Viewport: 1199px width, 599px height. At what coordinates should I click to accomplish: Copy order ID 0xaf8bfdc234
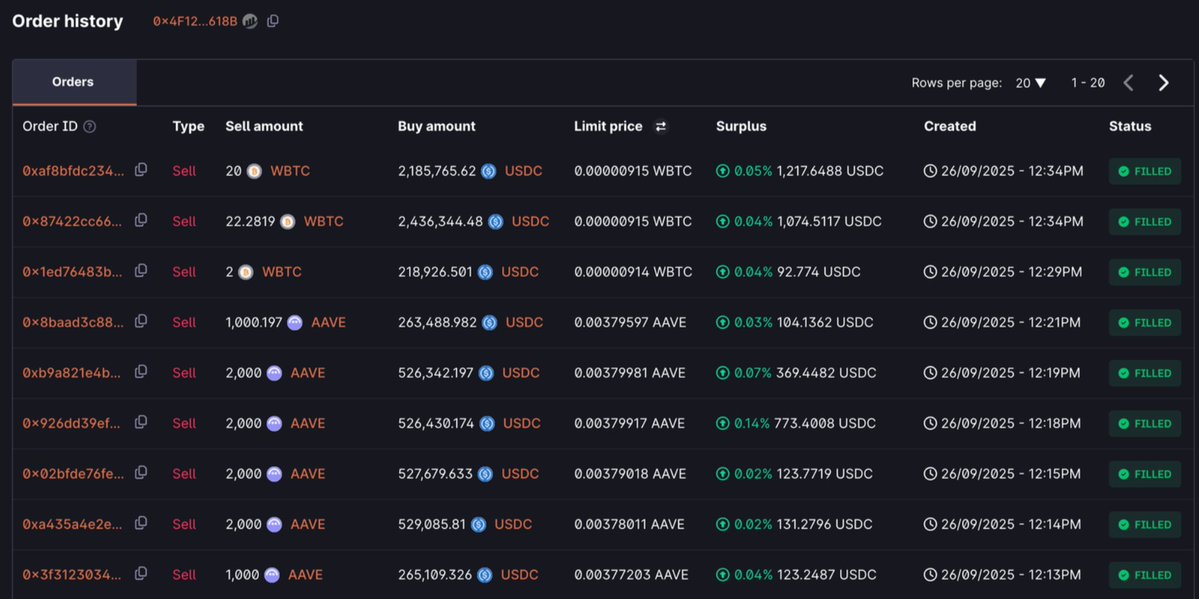click(x=141, y=170)
